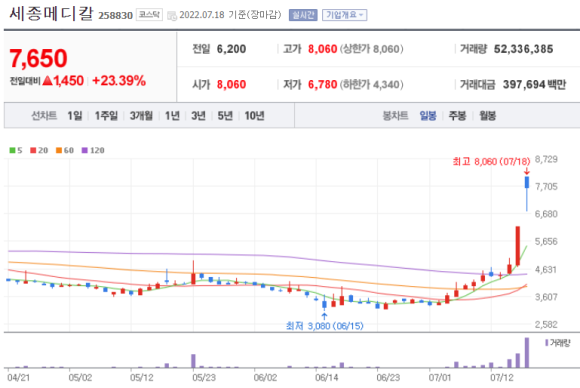Click the calendar icon beside the date
Image resolution: width=580 pixels, height=388 pixels.
coord(172,16)
